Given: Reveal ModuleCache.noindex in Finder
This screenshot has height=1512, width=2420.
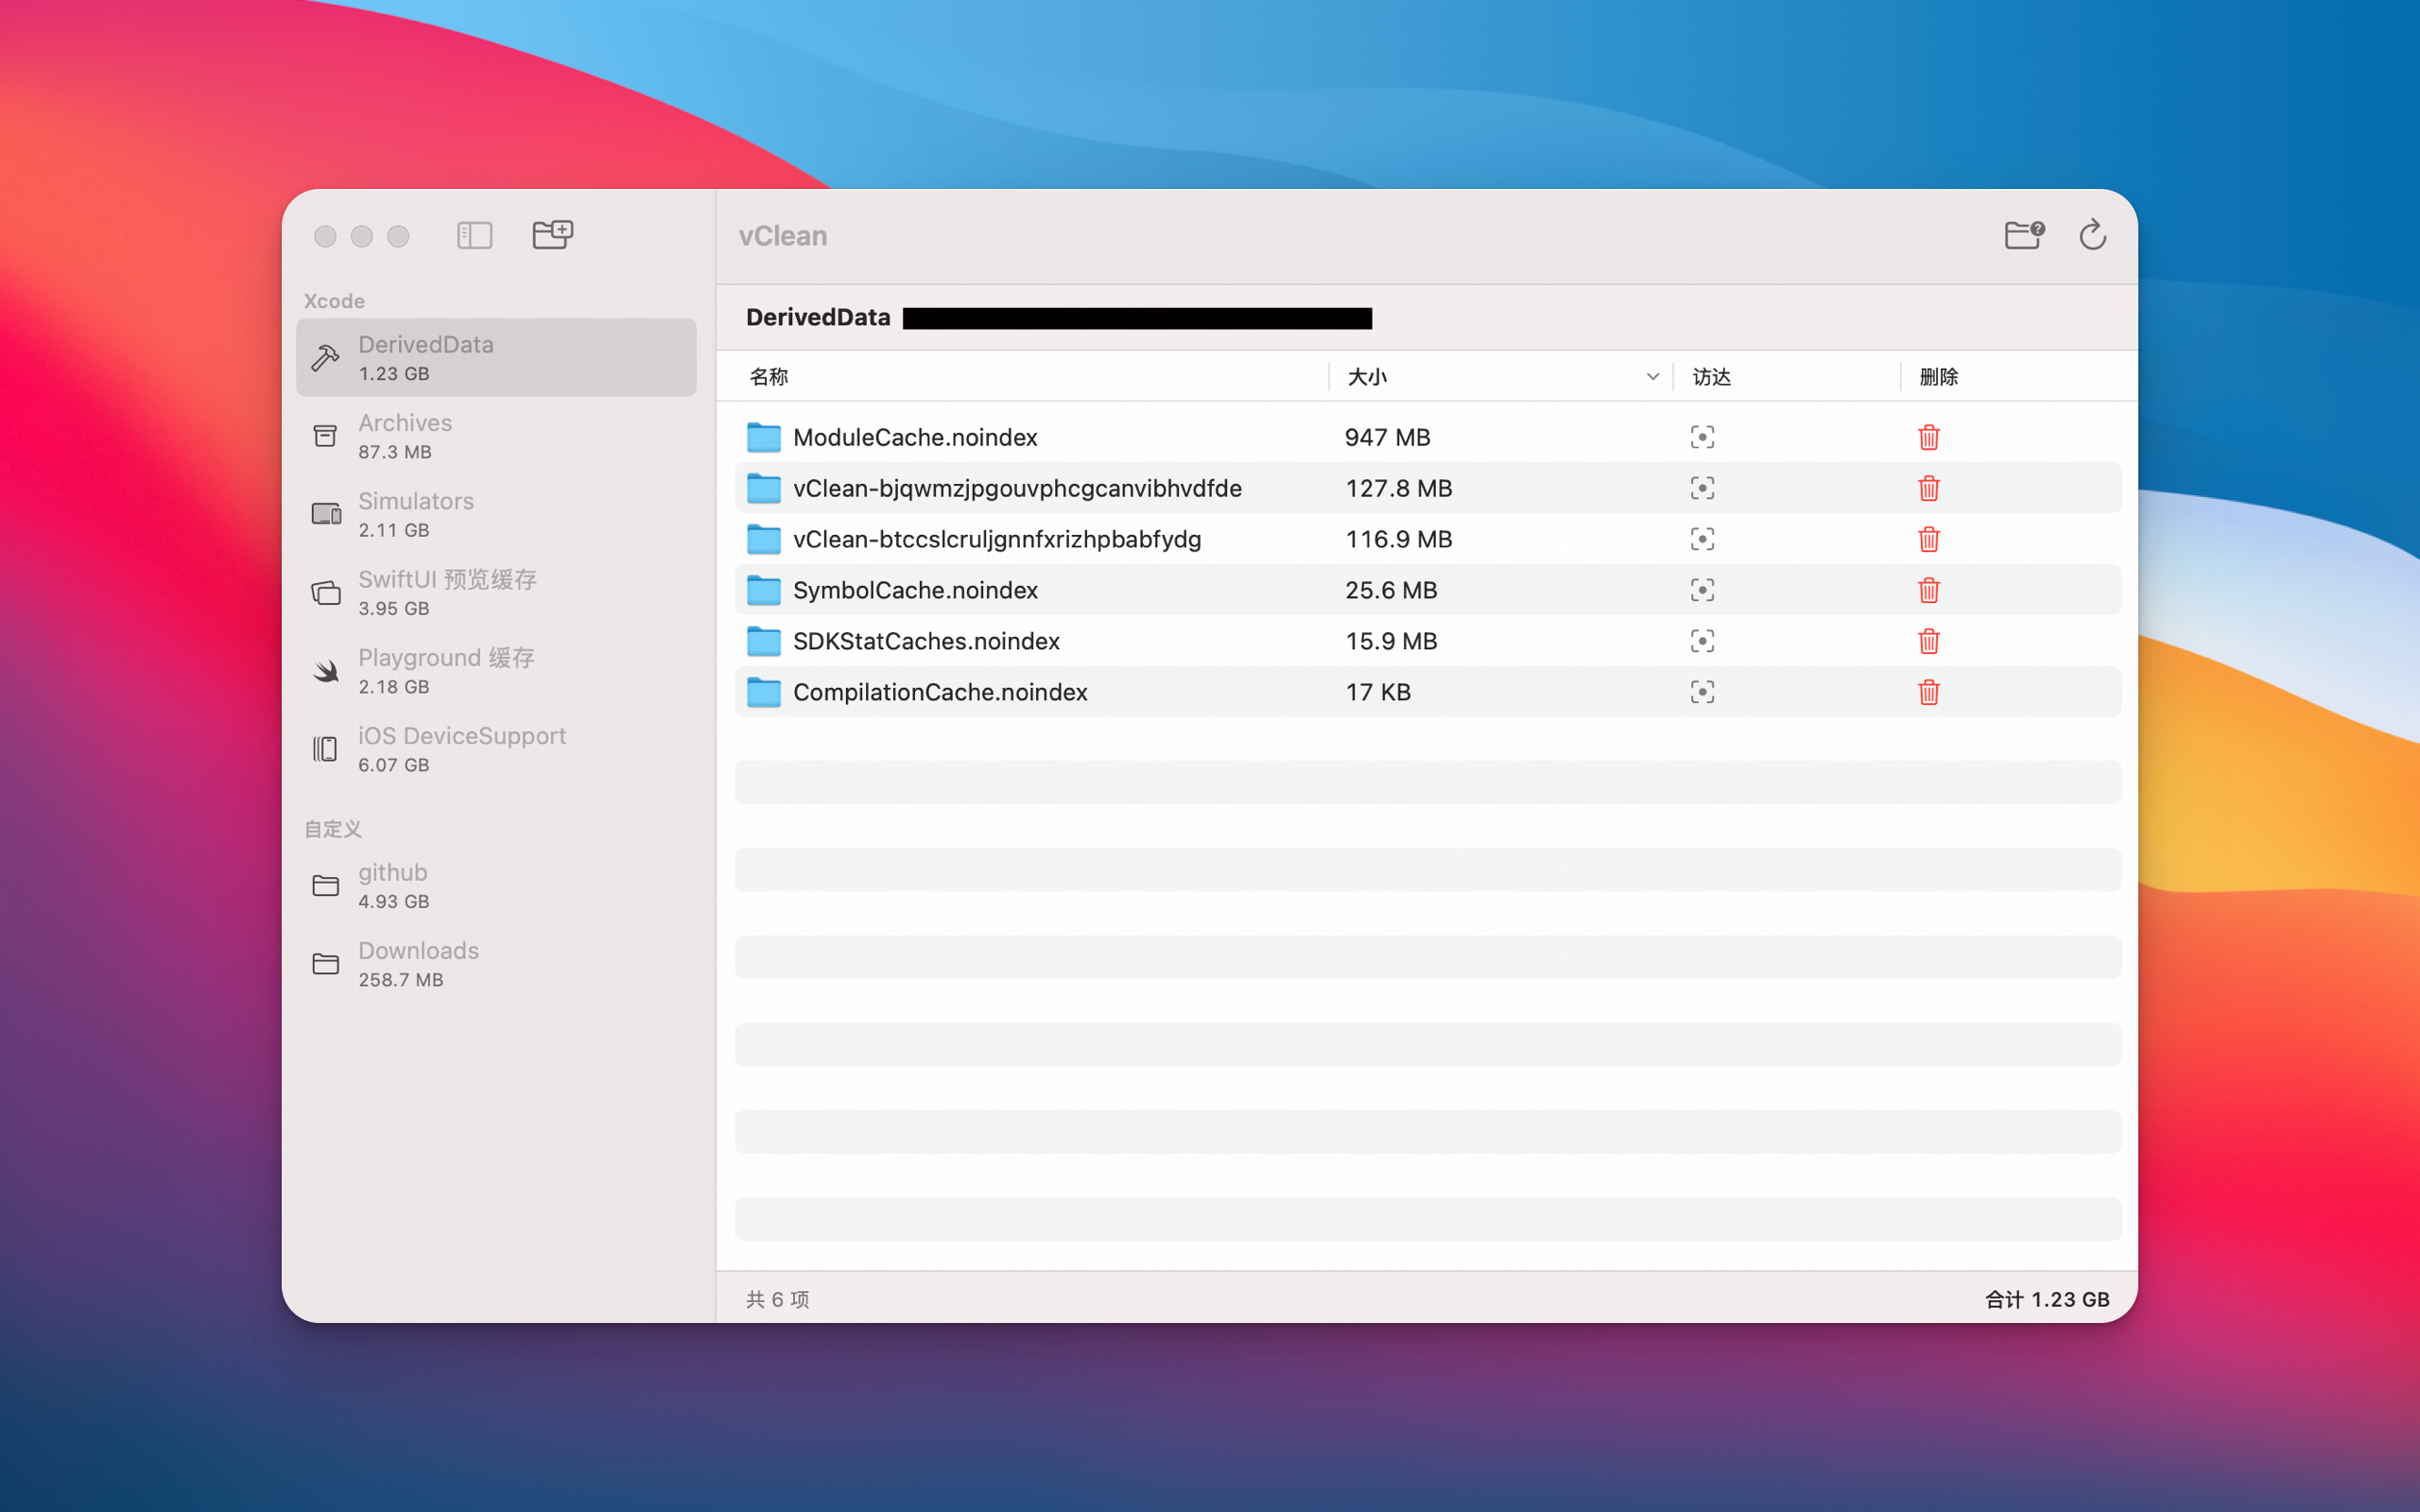Looking at the screenshot, I should coord(1702,437).
